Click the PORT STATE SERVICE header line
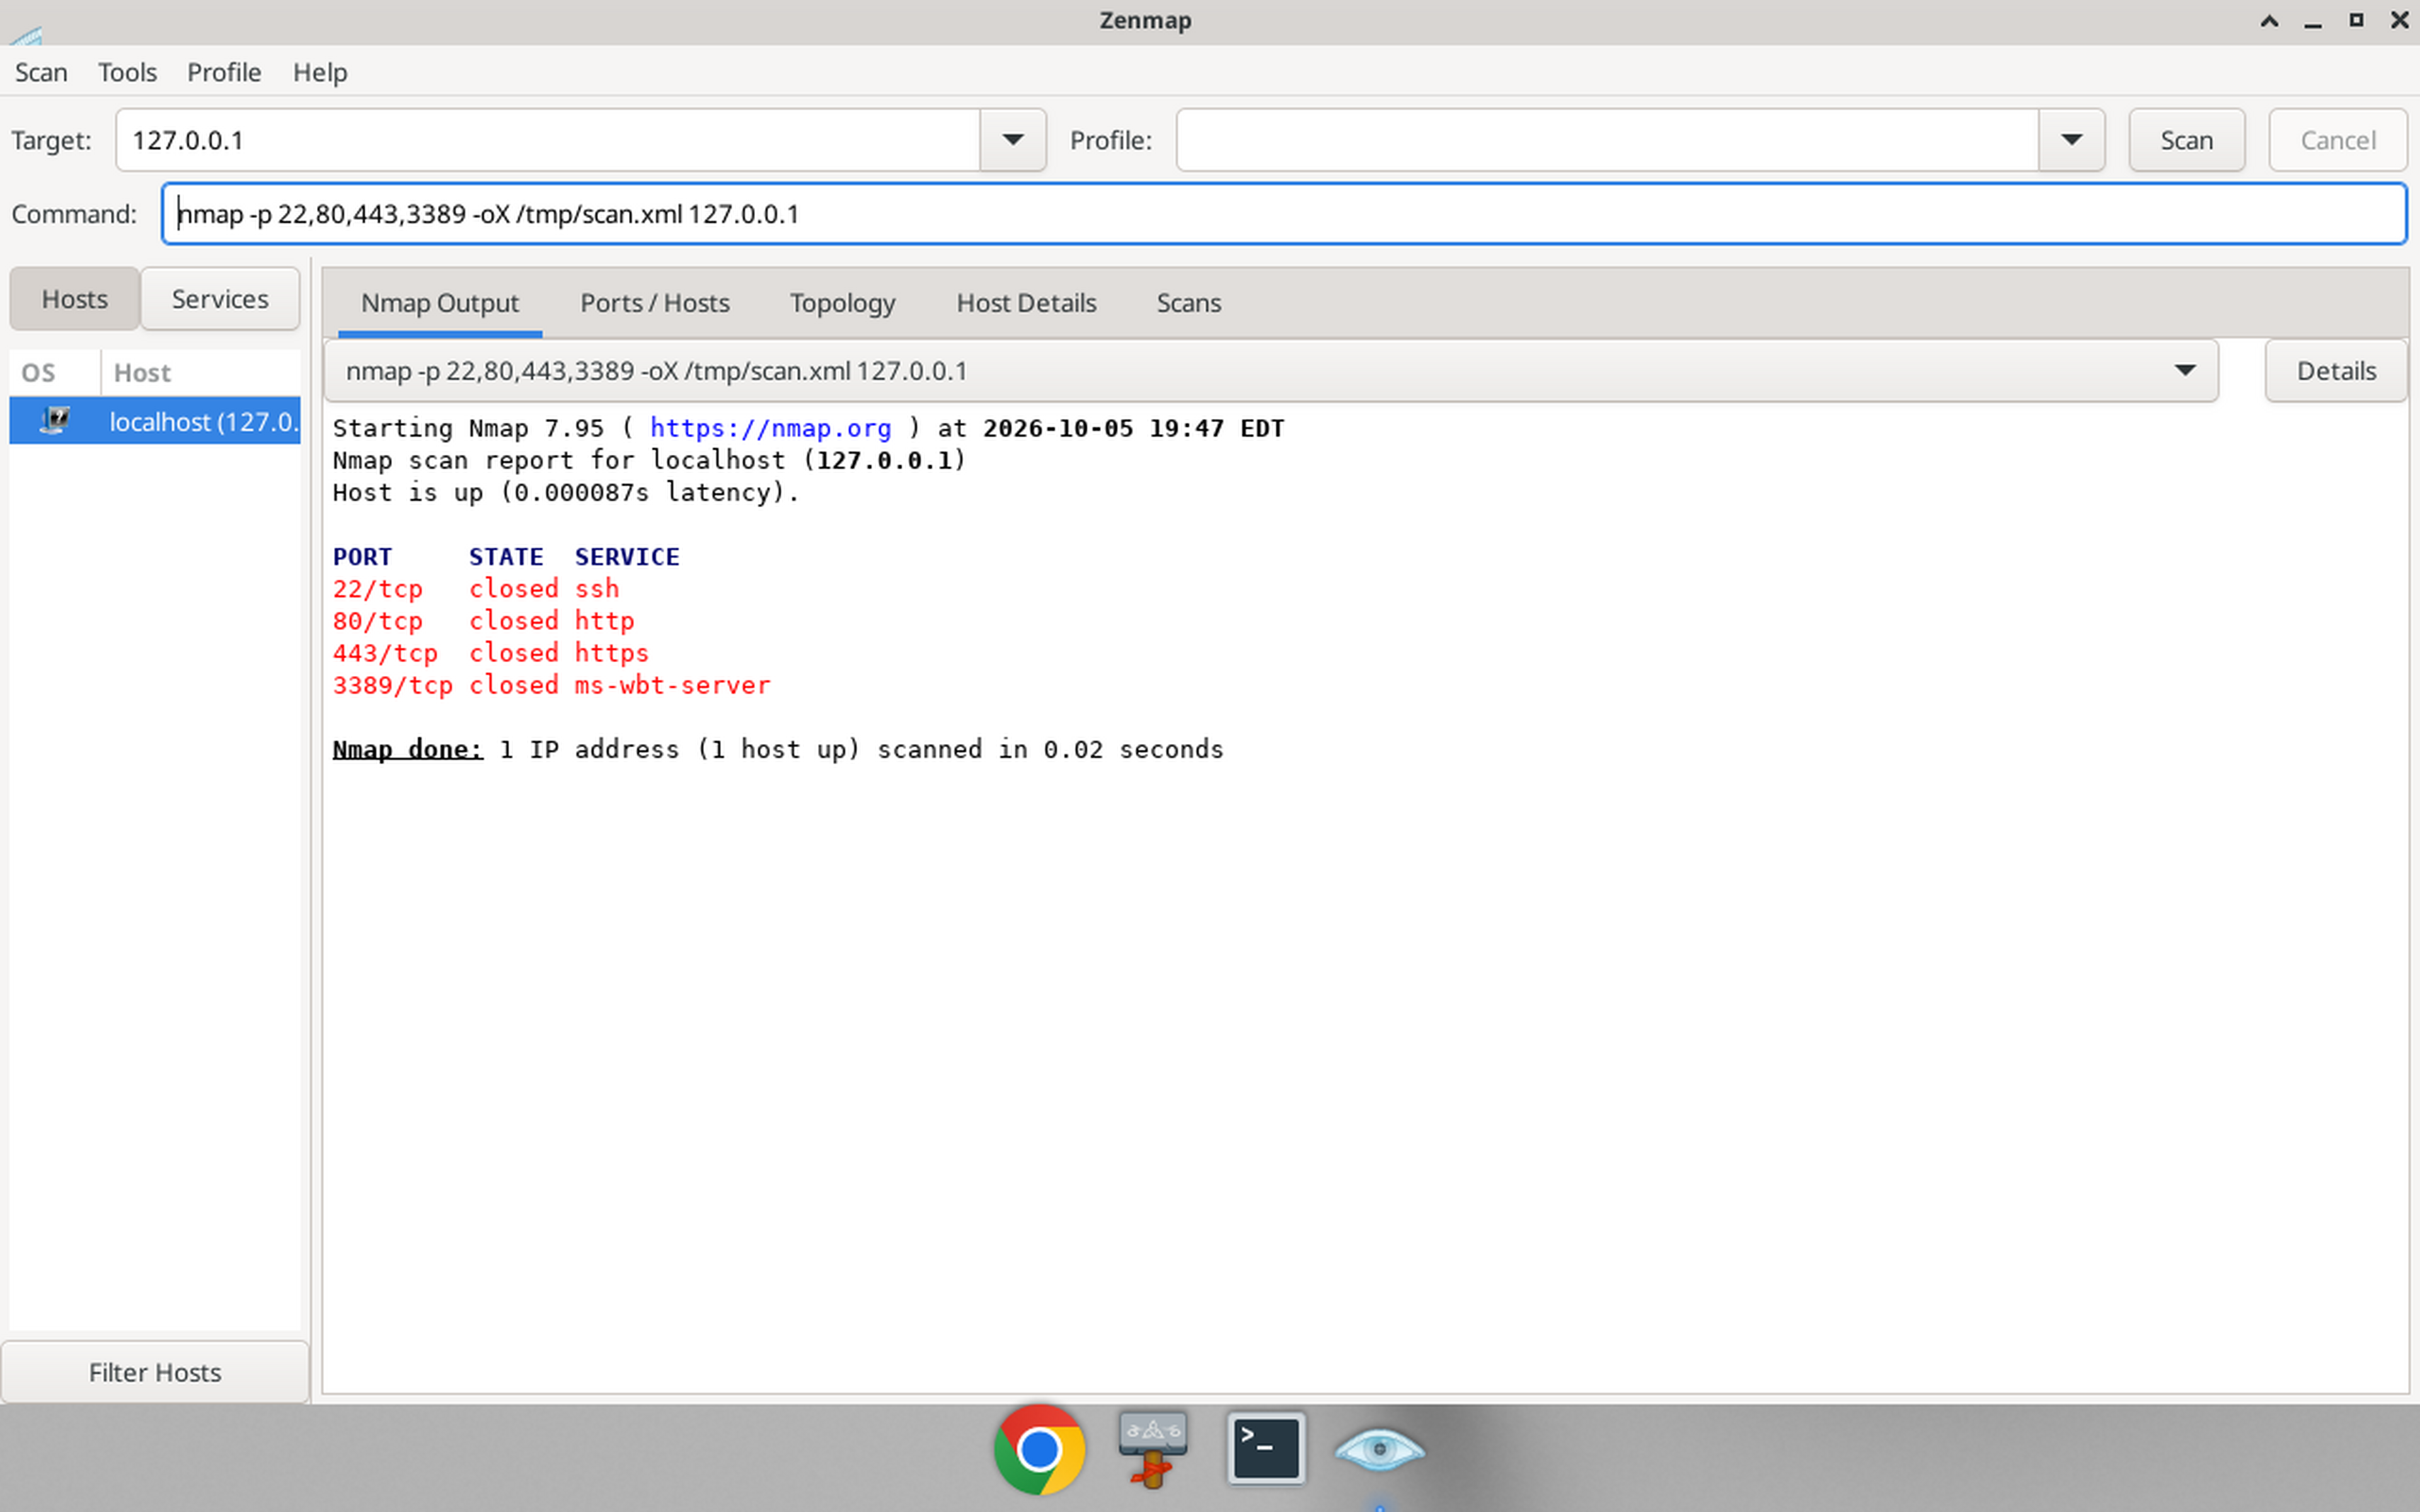 point(506,557)
